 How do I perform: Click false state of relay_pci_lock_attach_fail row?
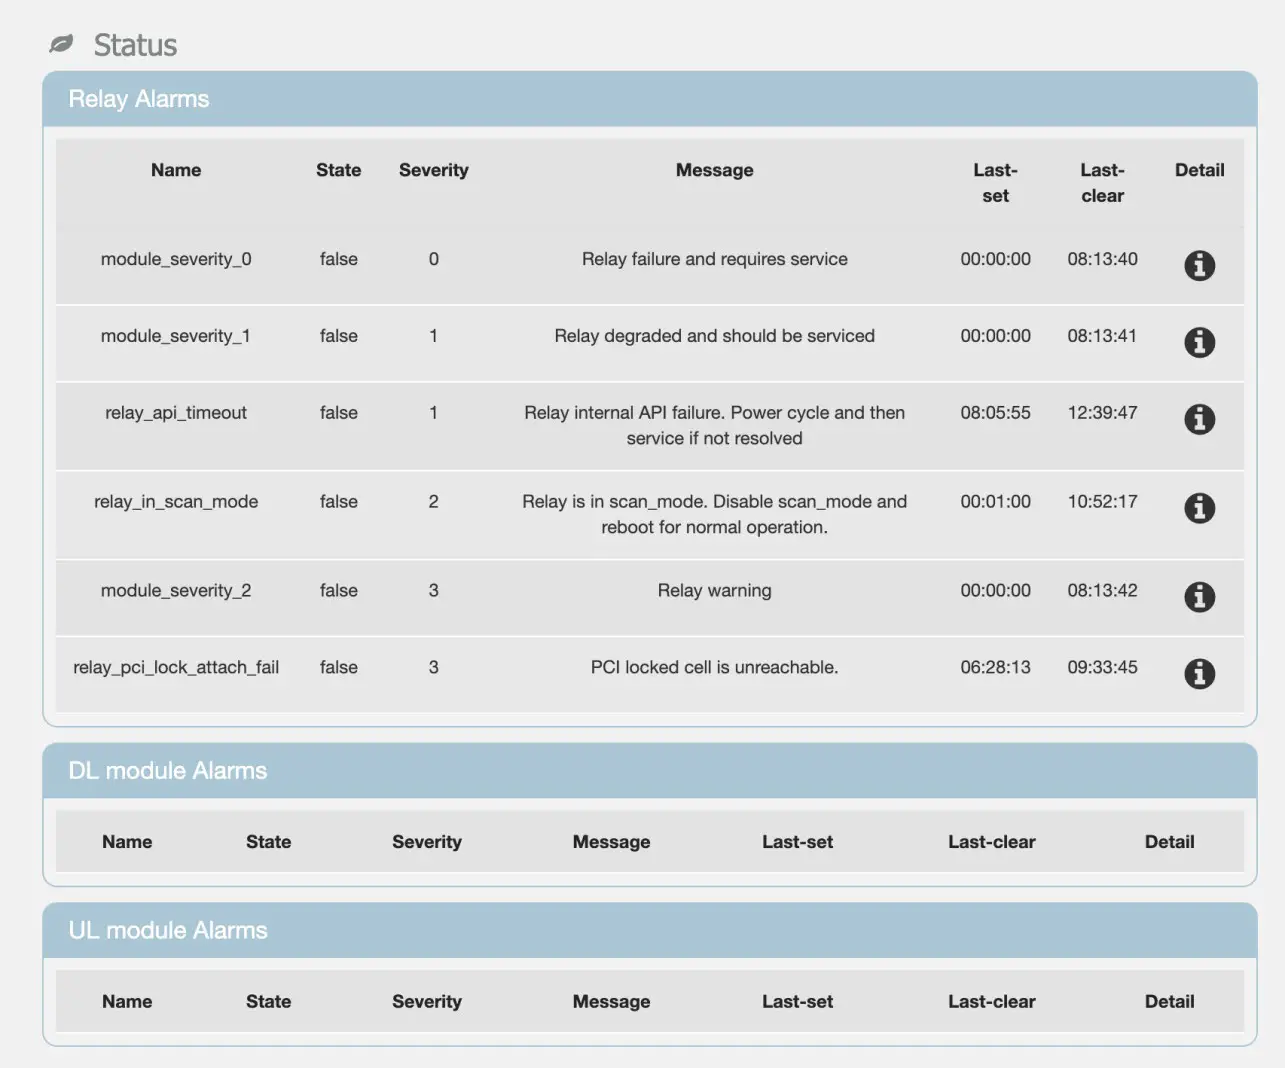tap(339, 668)
